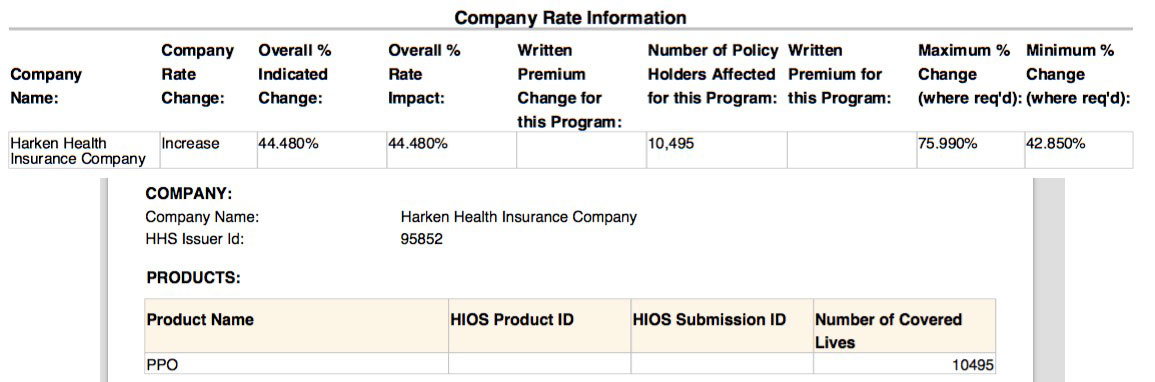Select the 75.990% Maximum Change cell

(969, 150)
